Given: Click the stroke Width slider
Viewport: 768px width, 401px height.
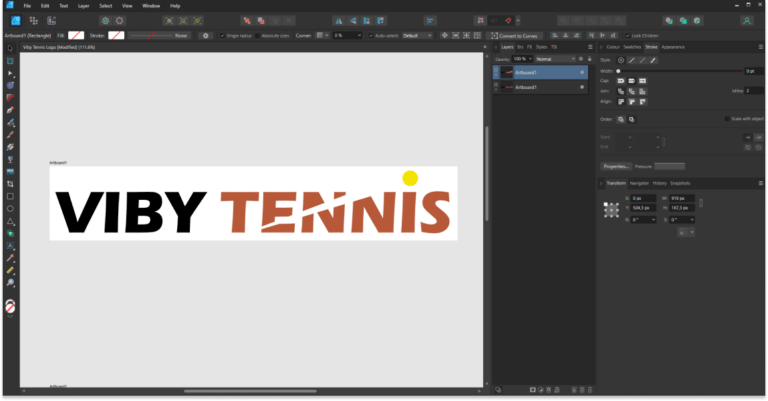Looking at the screenshot, I should [680, 71].
